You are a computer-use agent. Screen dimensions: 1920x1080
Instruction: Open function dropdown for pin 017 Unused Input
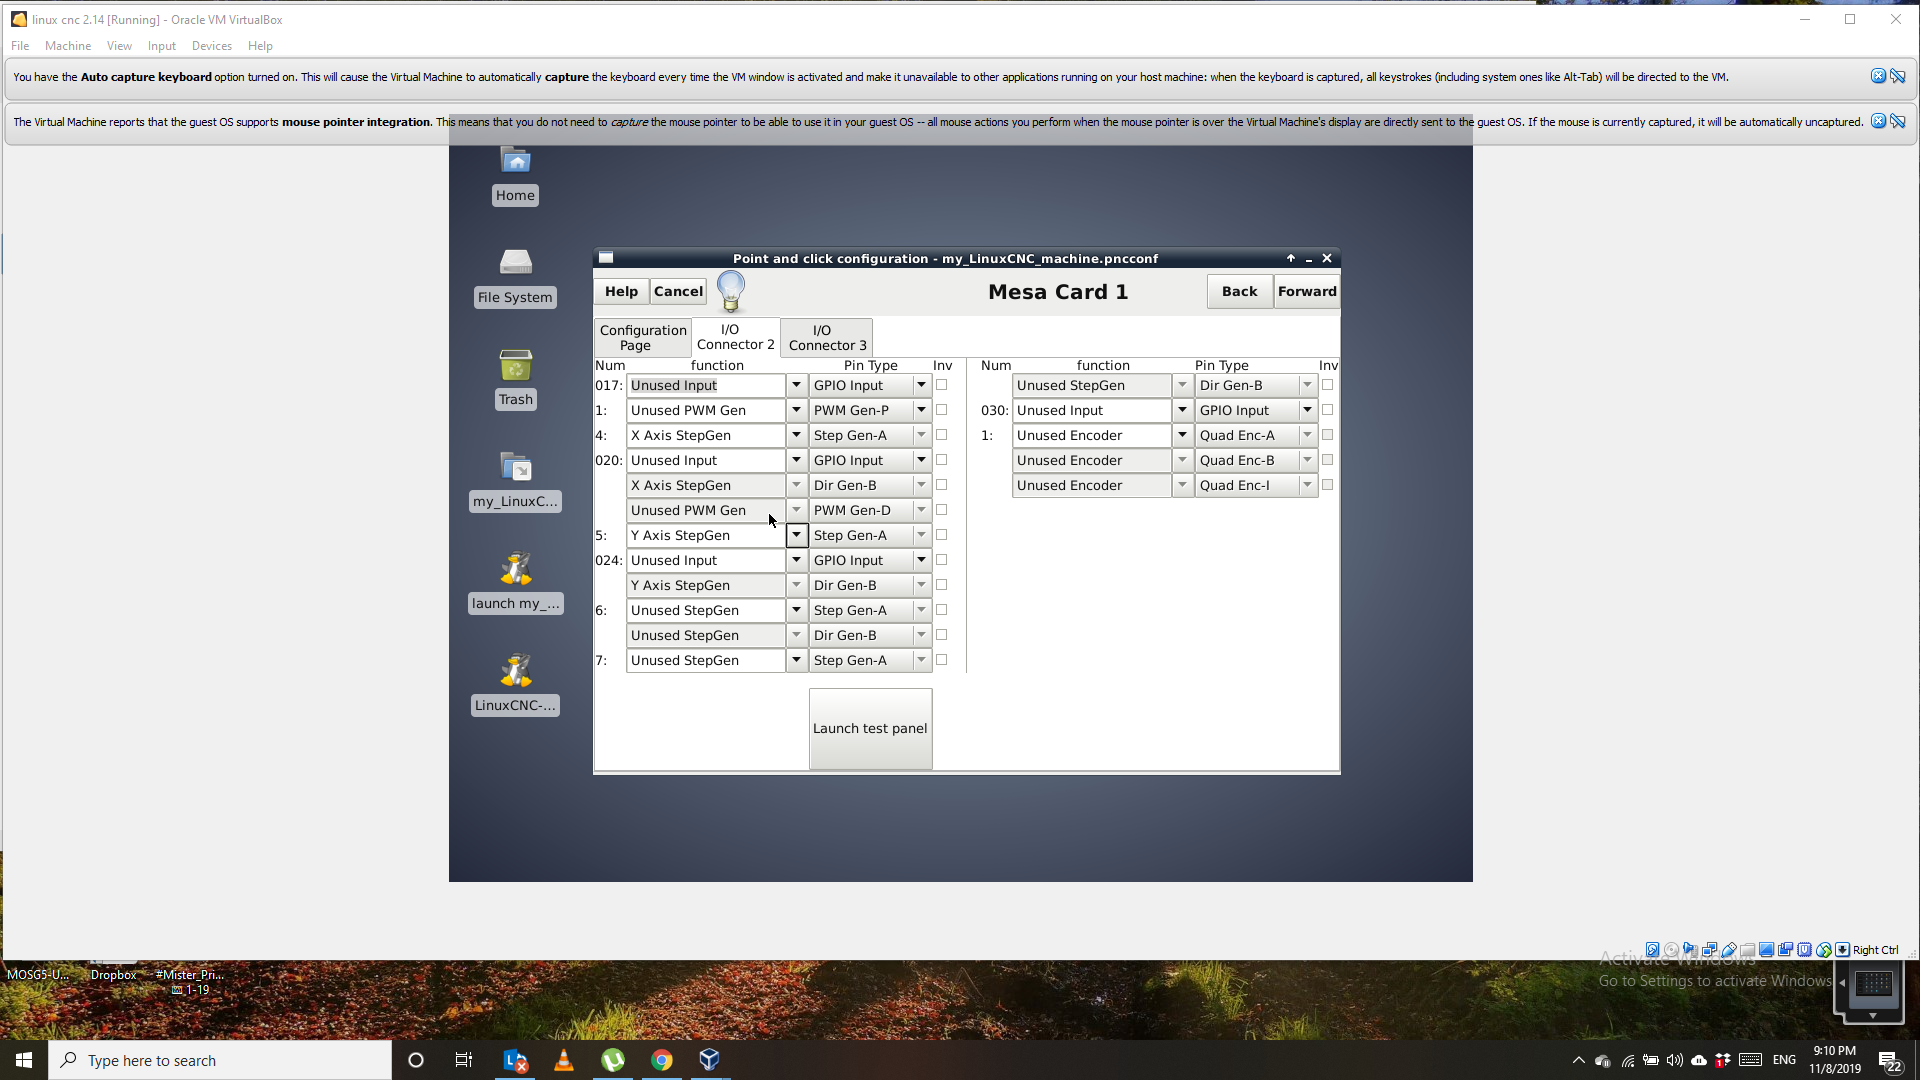796,385
